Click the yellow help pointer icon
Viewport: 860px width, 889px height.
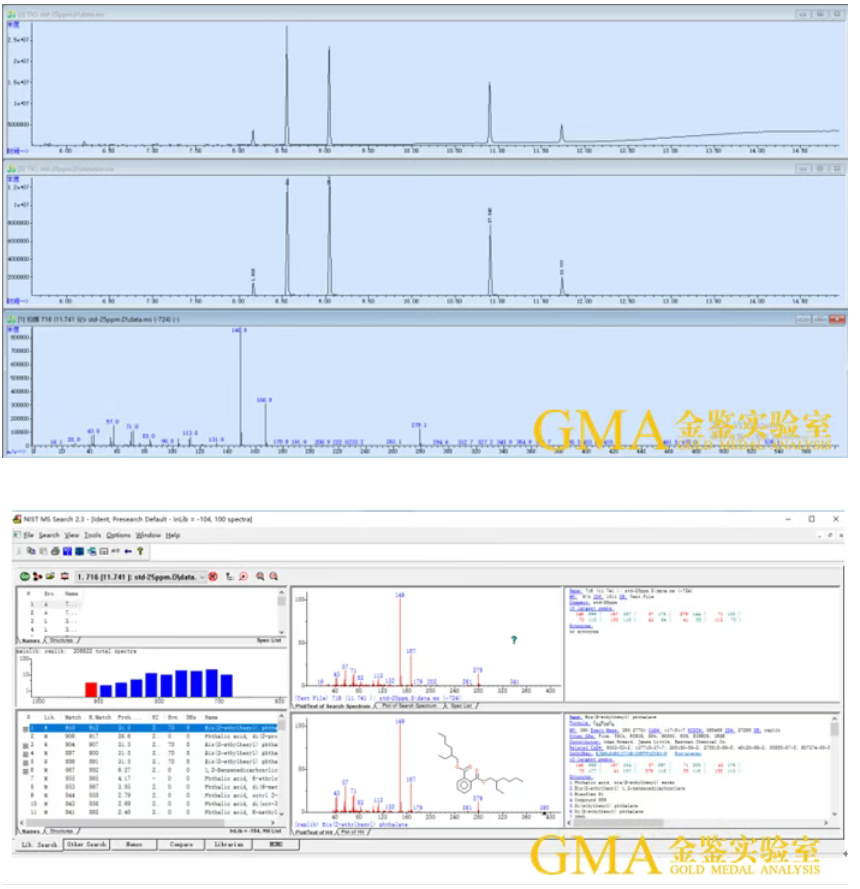coord(140,551)
